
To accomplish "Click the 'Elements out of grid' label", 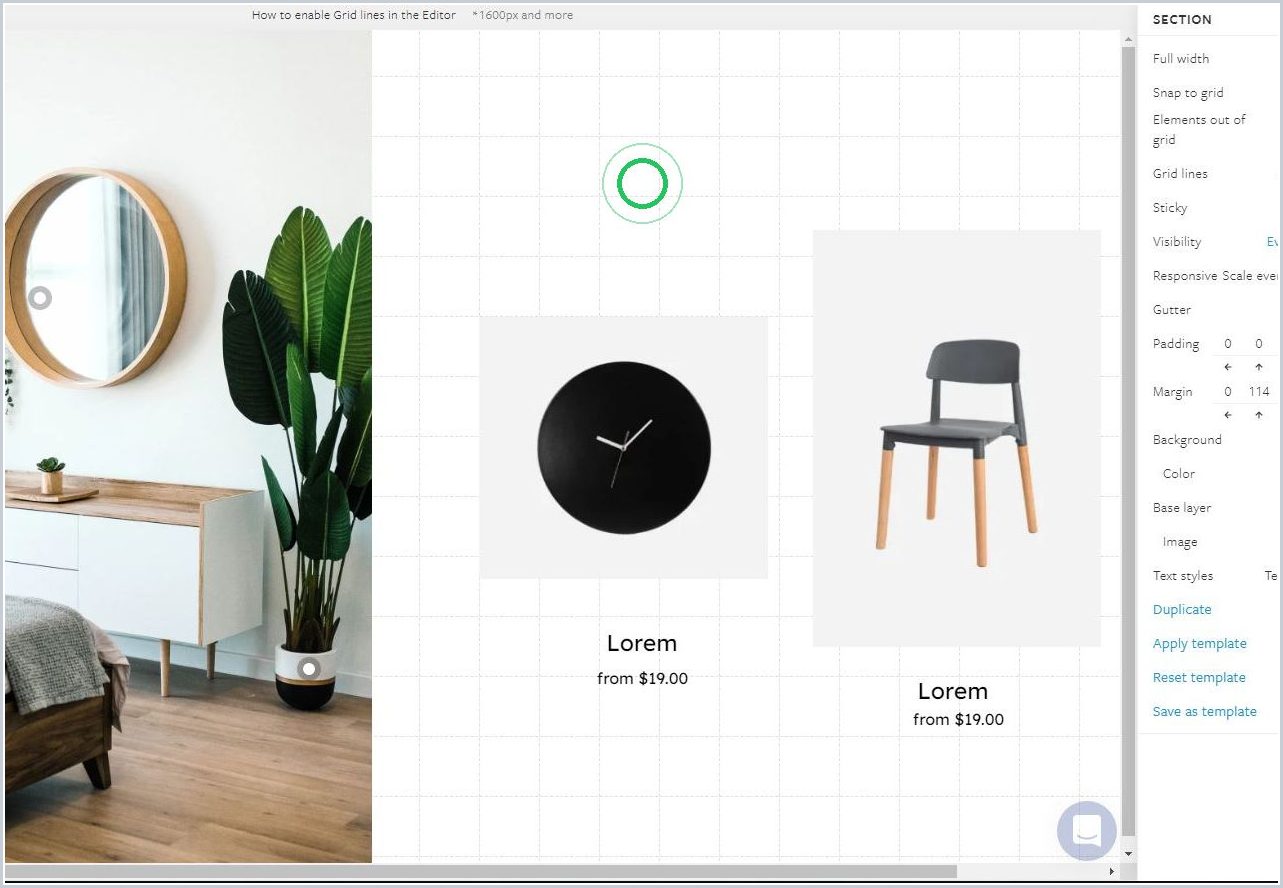I will pyautogui.click(x=1200, y=130).
